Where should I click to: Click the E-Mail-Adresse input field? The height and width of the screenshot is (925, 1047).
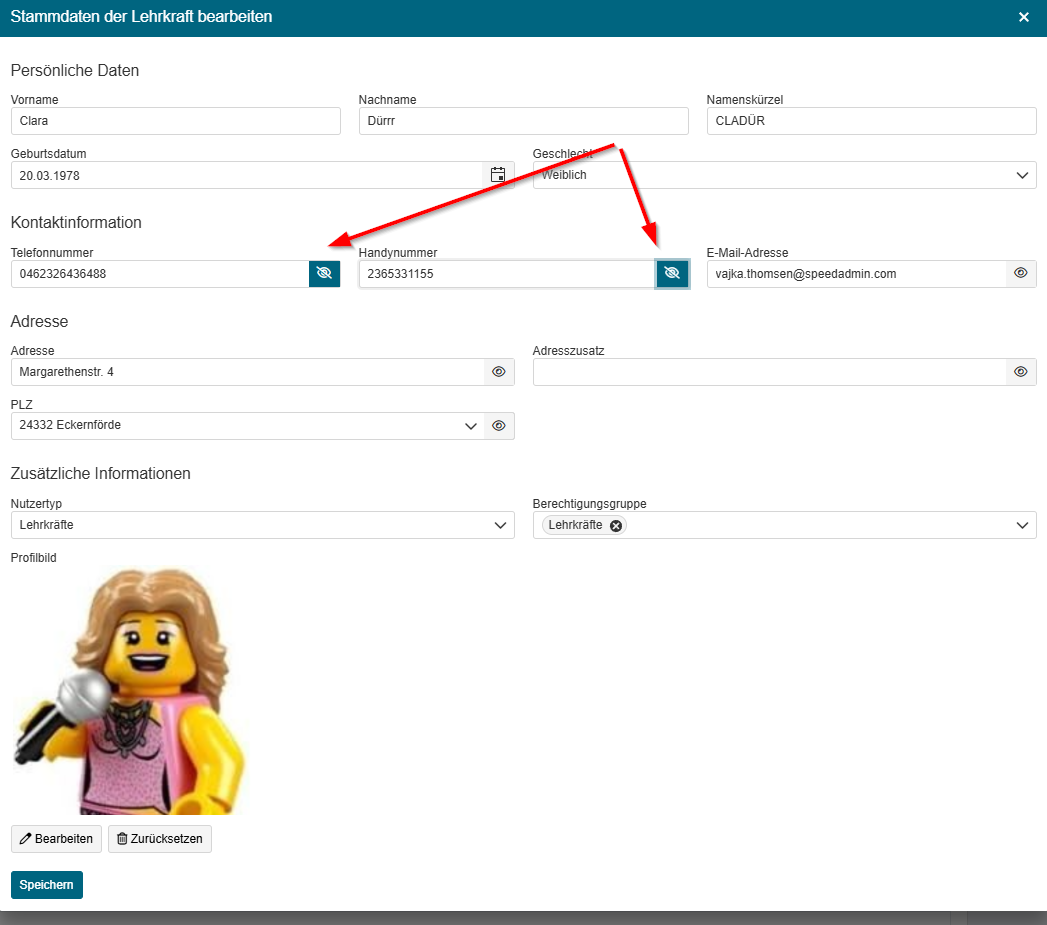857,274
